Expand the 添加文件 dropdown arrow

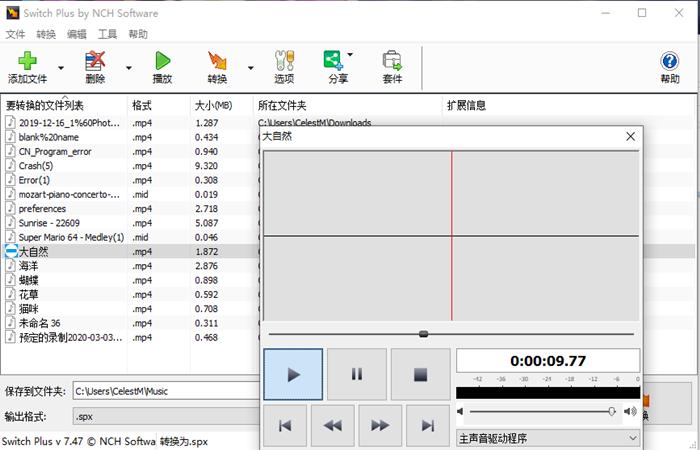pos(61,68)
